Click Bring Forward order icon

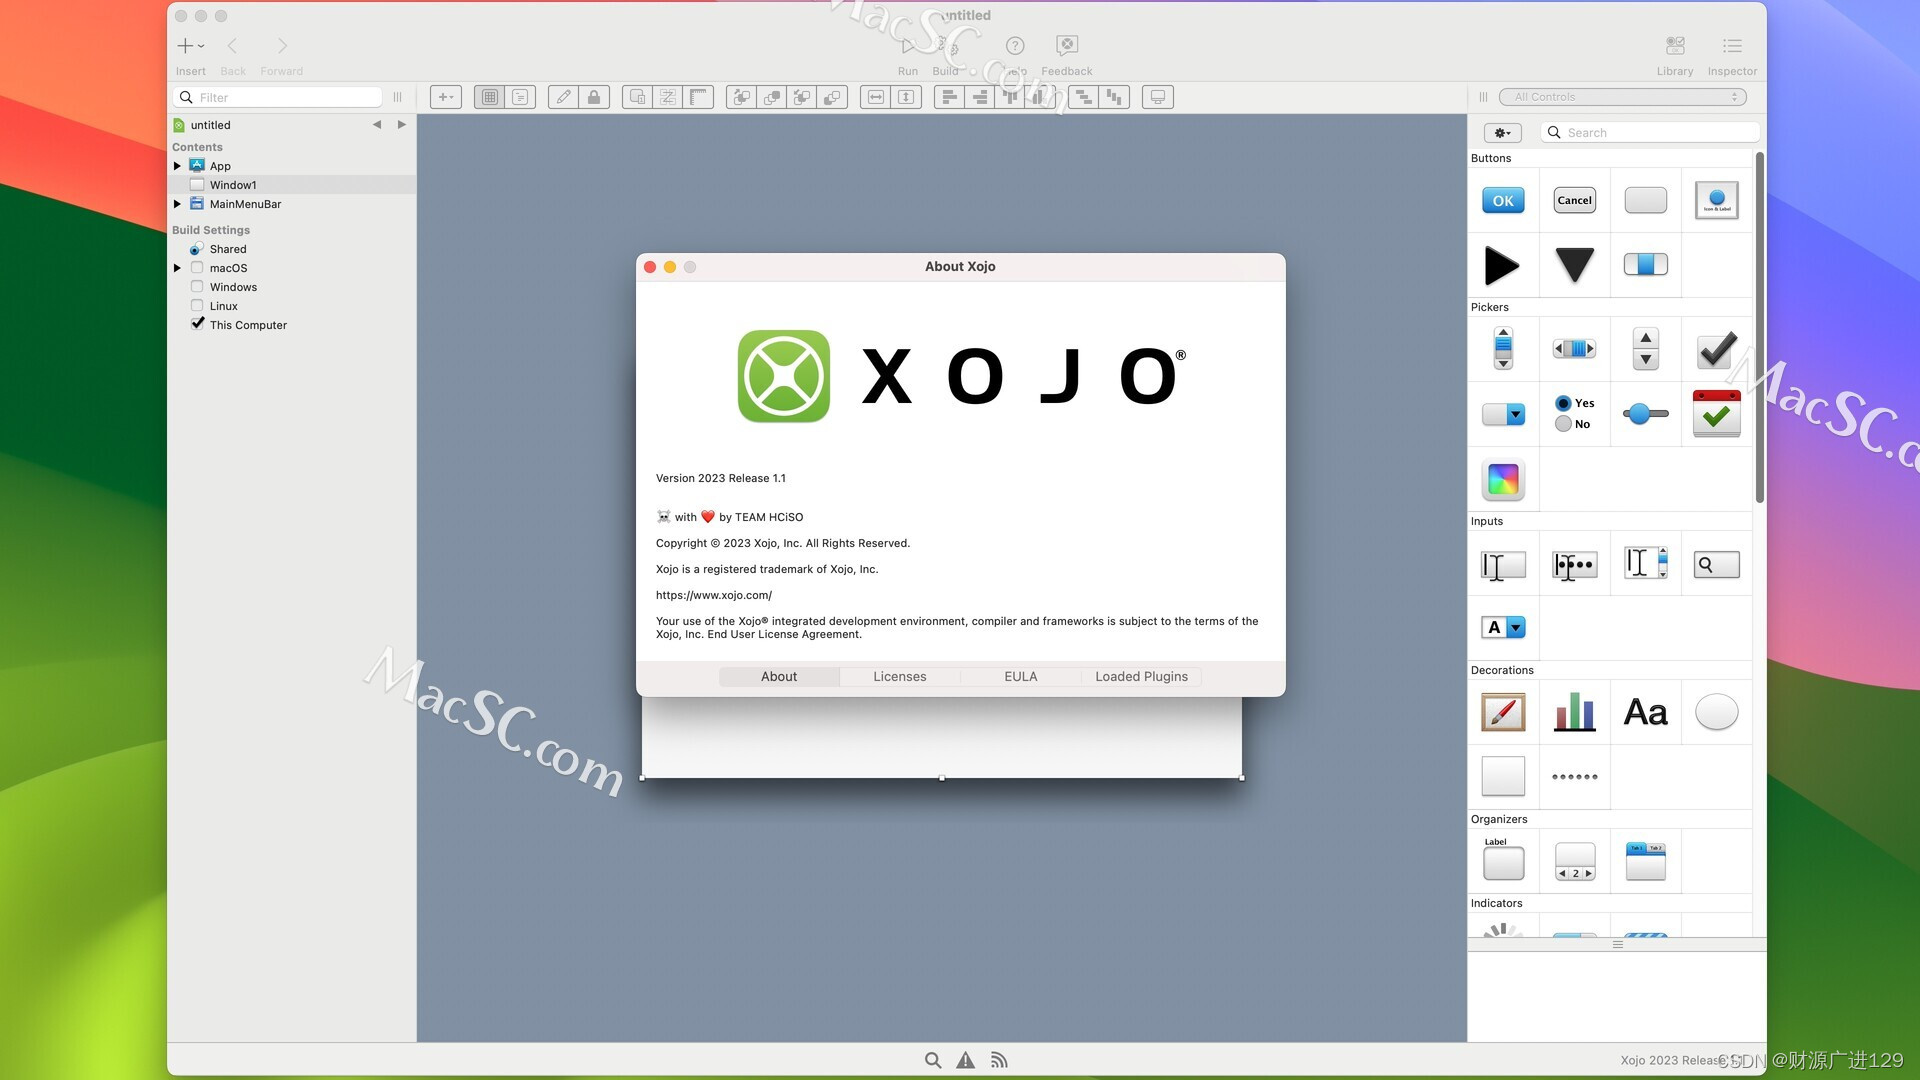(741, 97)
